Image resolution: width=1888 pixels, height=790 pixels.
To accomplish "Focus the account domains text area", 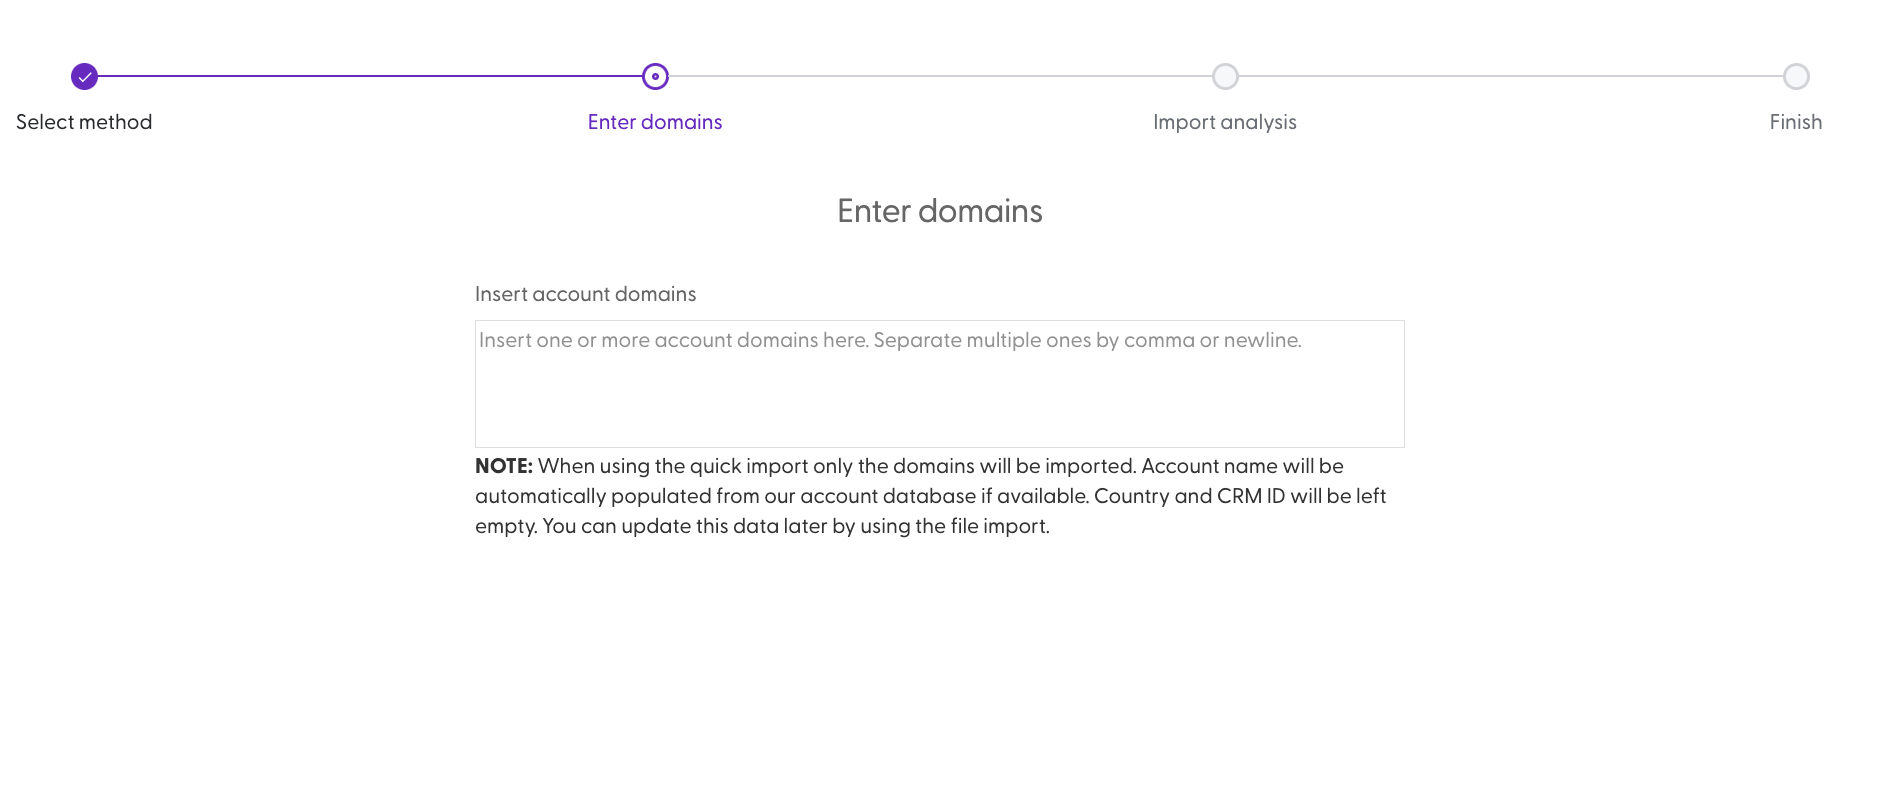I will point(940,384).
